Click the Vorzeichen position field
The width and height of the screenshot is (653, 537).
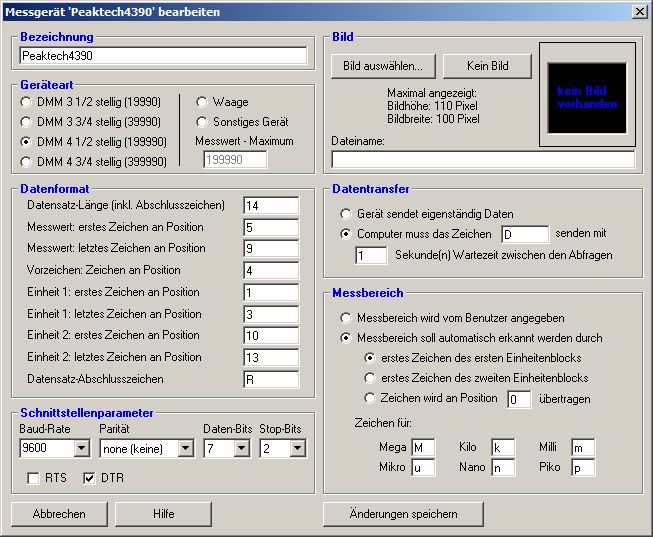[271, 270]
